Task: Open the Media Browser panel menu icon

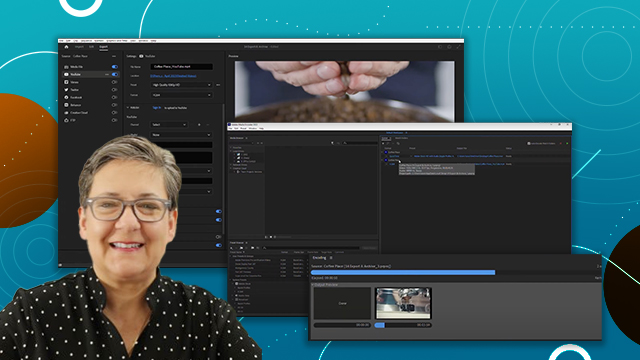Action: tap(246, 138)
